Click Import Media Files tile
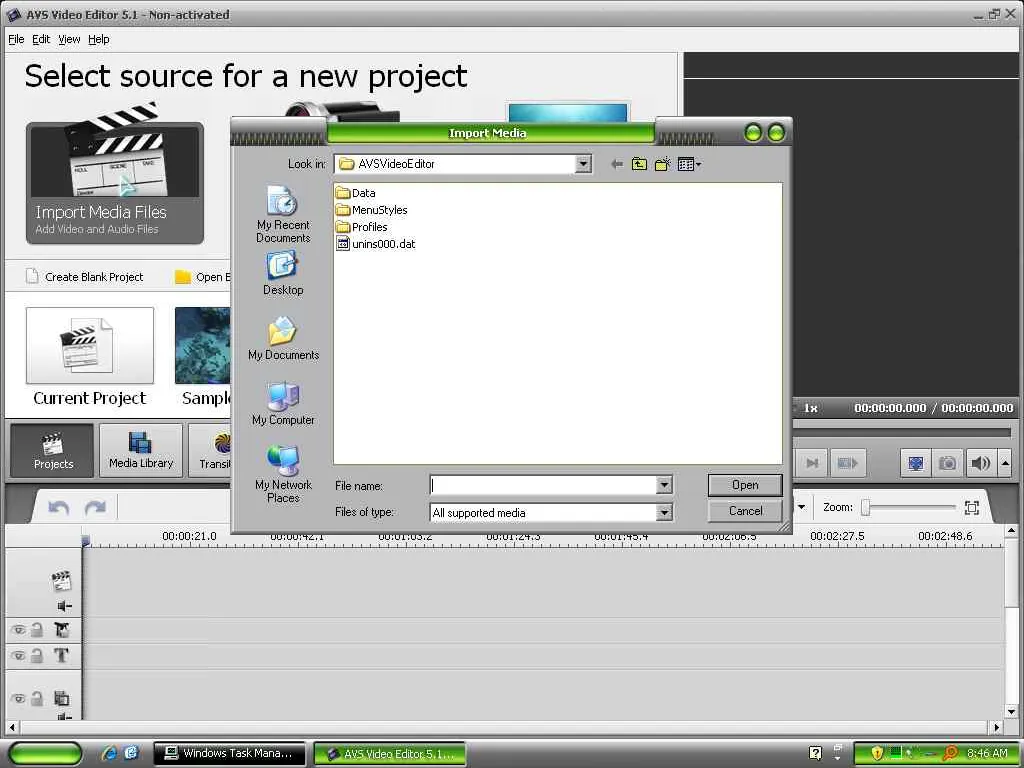Viewport: 1024px width, 768px height. coord(115,183)
